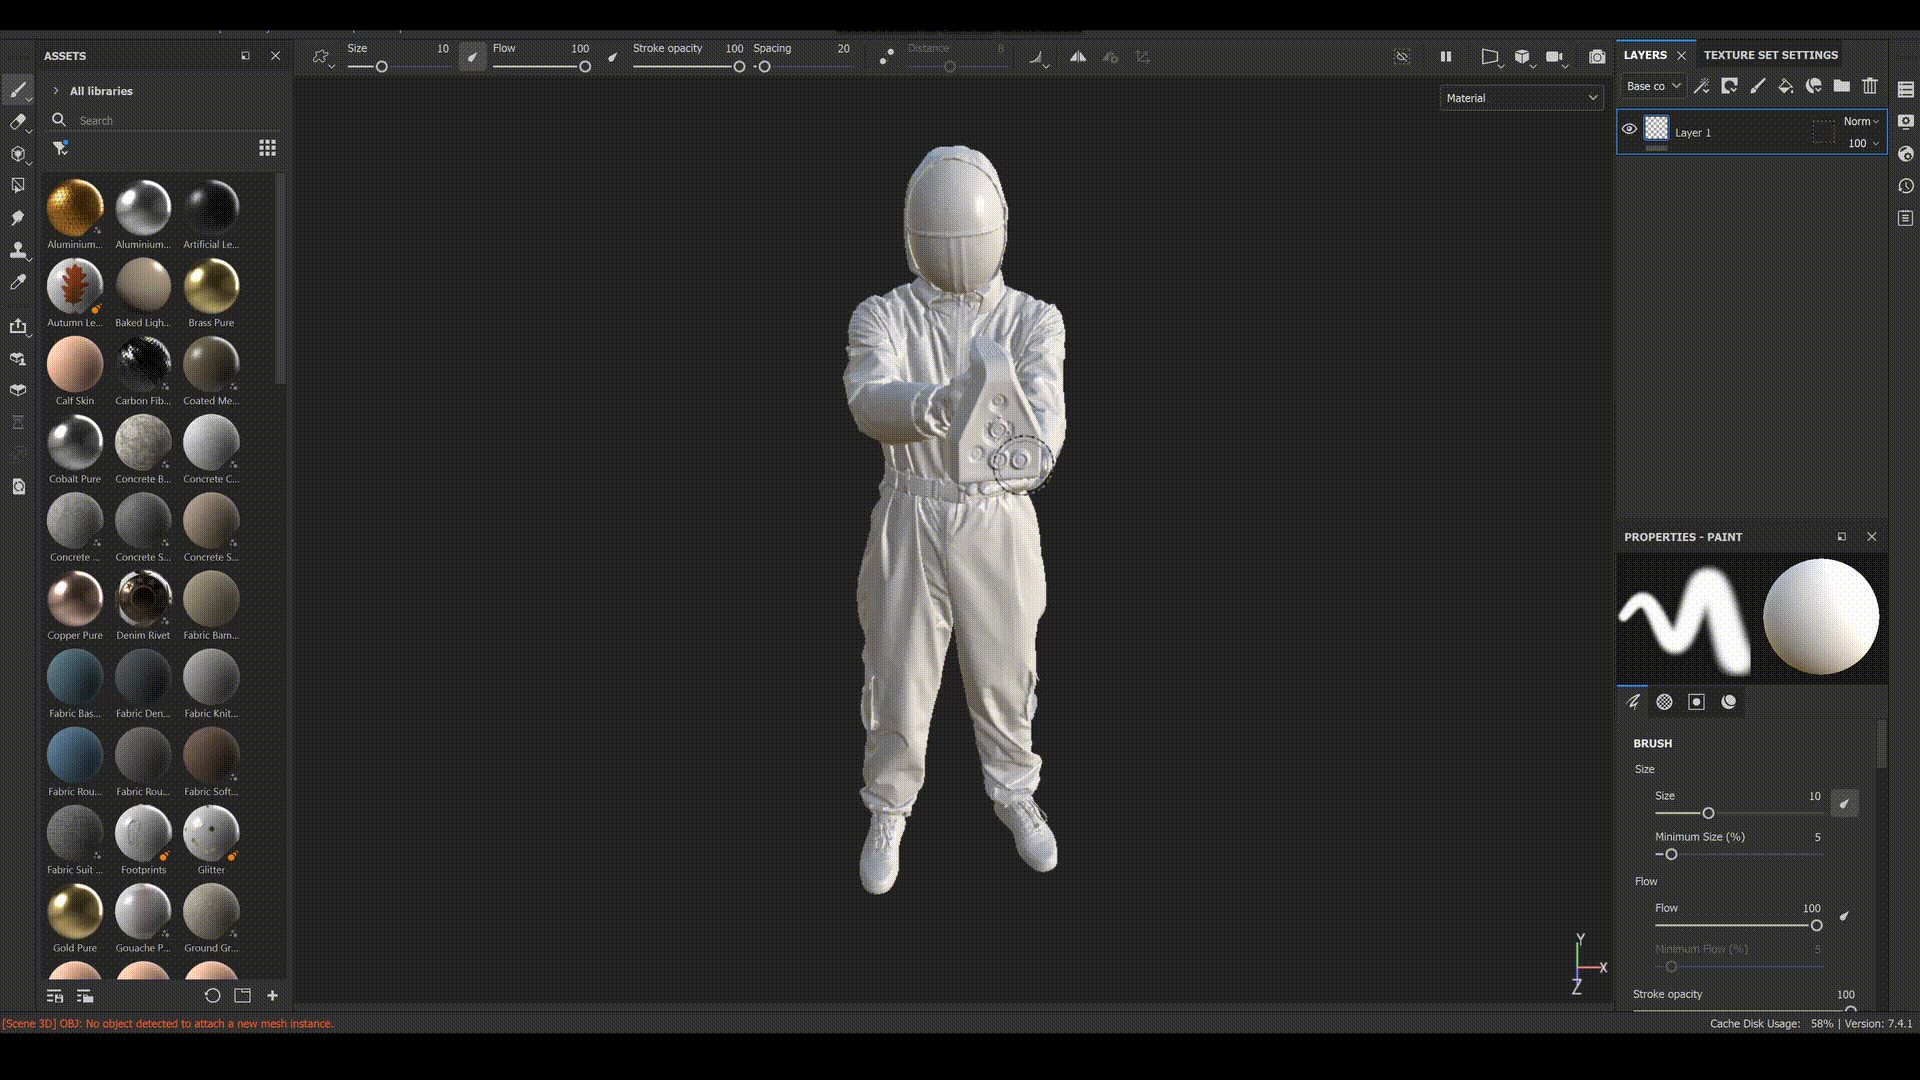Screen dimensions: 1920x1080
Task: Toggle Layer 1 visibility eye
Action: [1629, 129]
